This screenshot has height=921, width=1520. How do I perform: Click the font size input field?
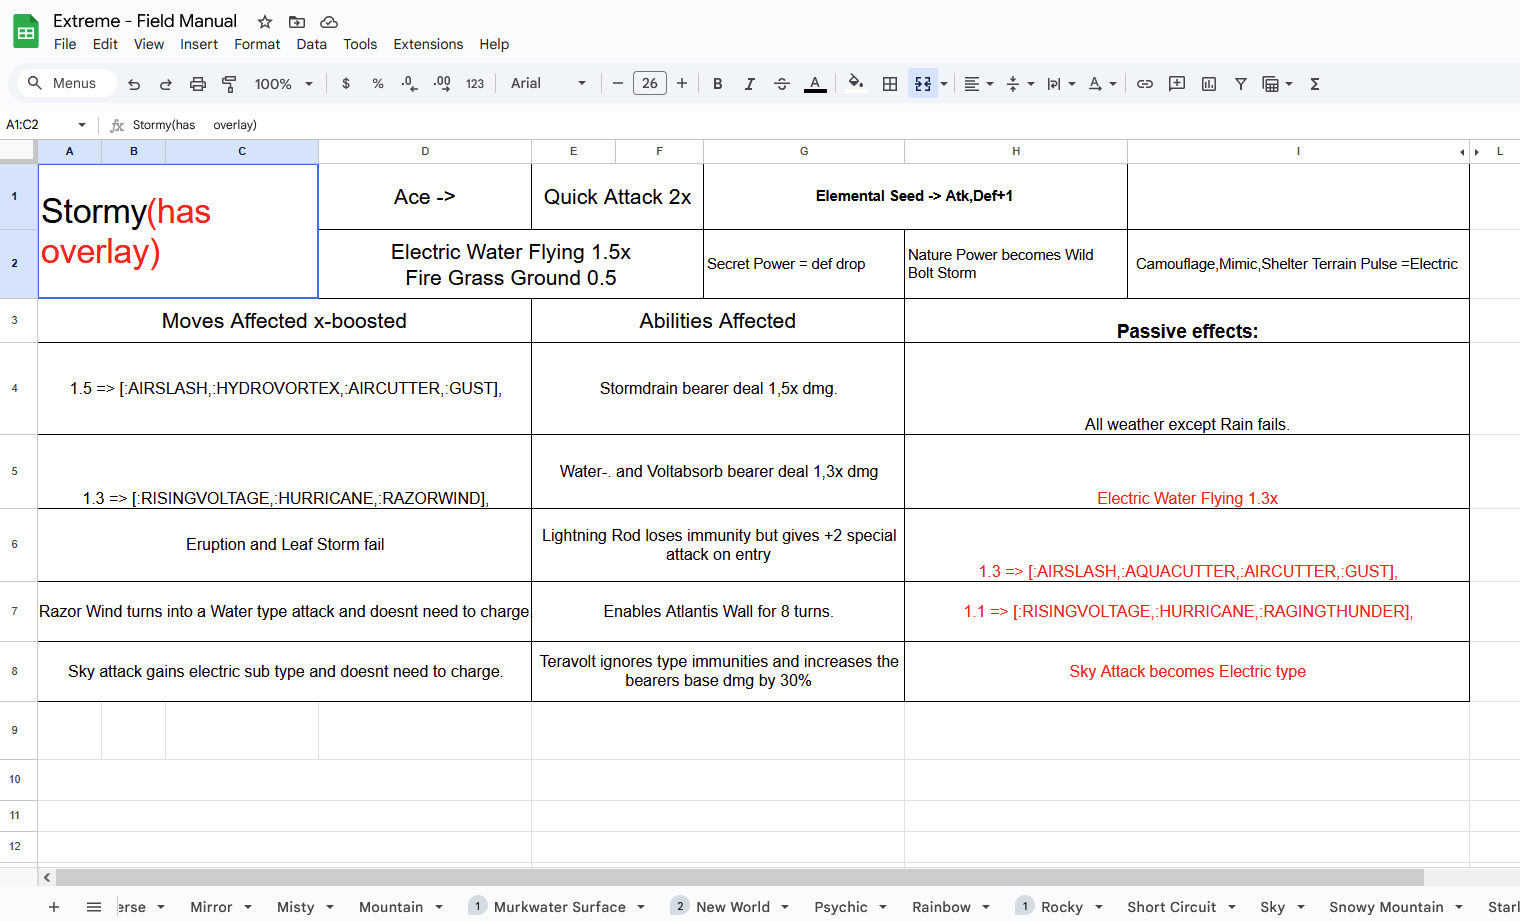650,84
